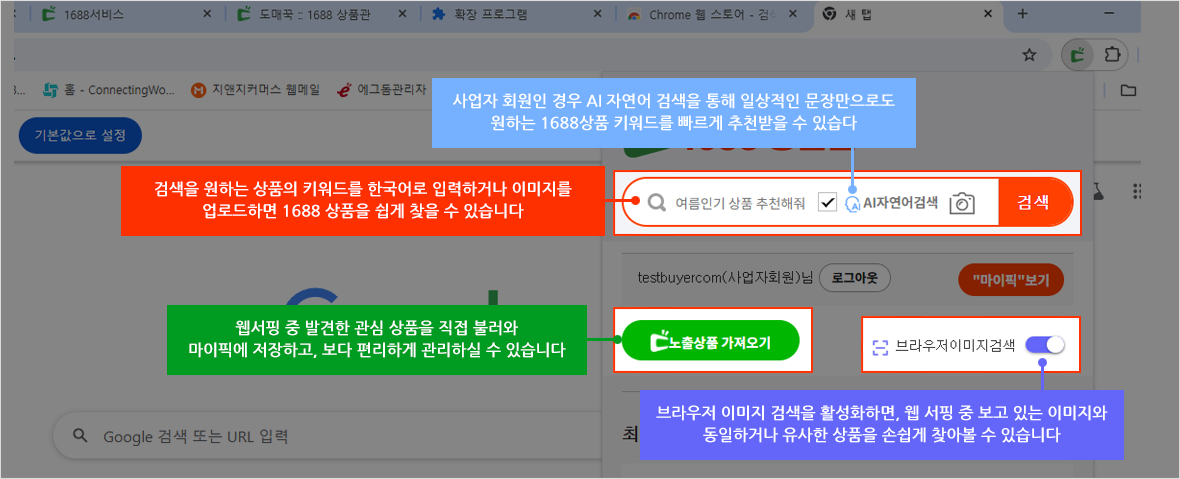
Task: Open the 홈 - ConnectingWo... bookmark
Action: coord(108,90)
